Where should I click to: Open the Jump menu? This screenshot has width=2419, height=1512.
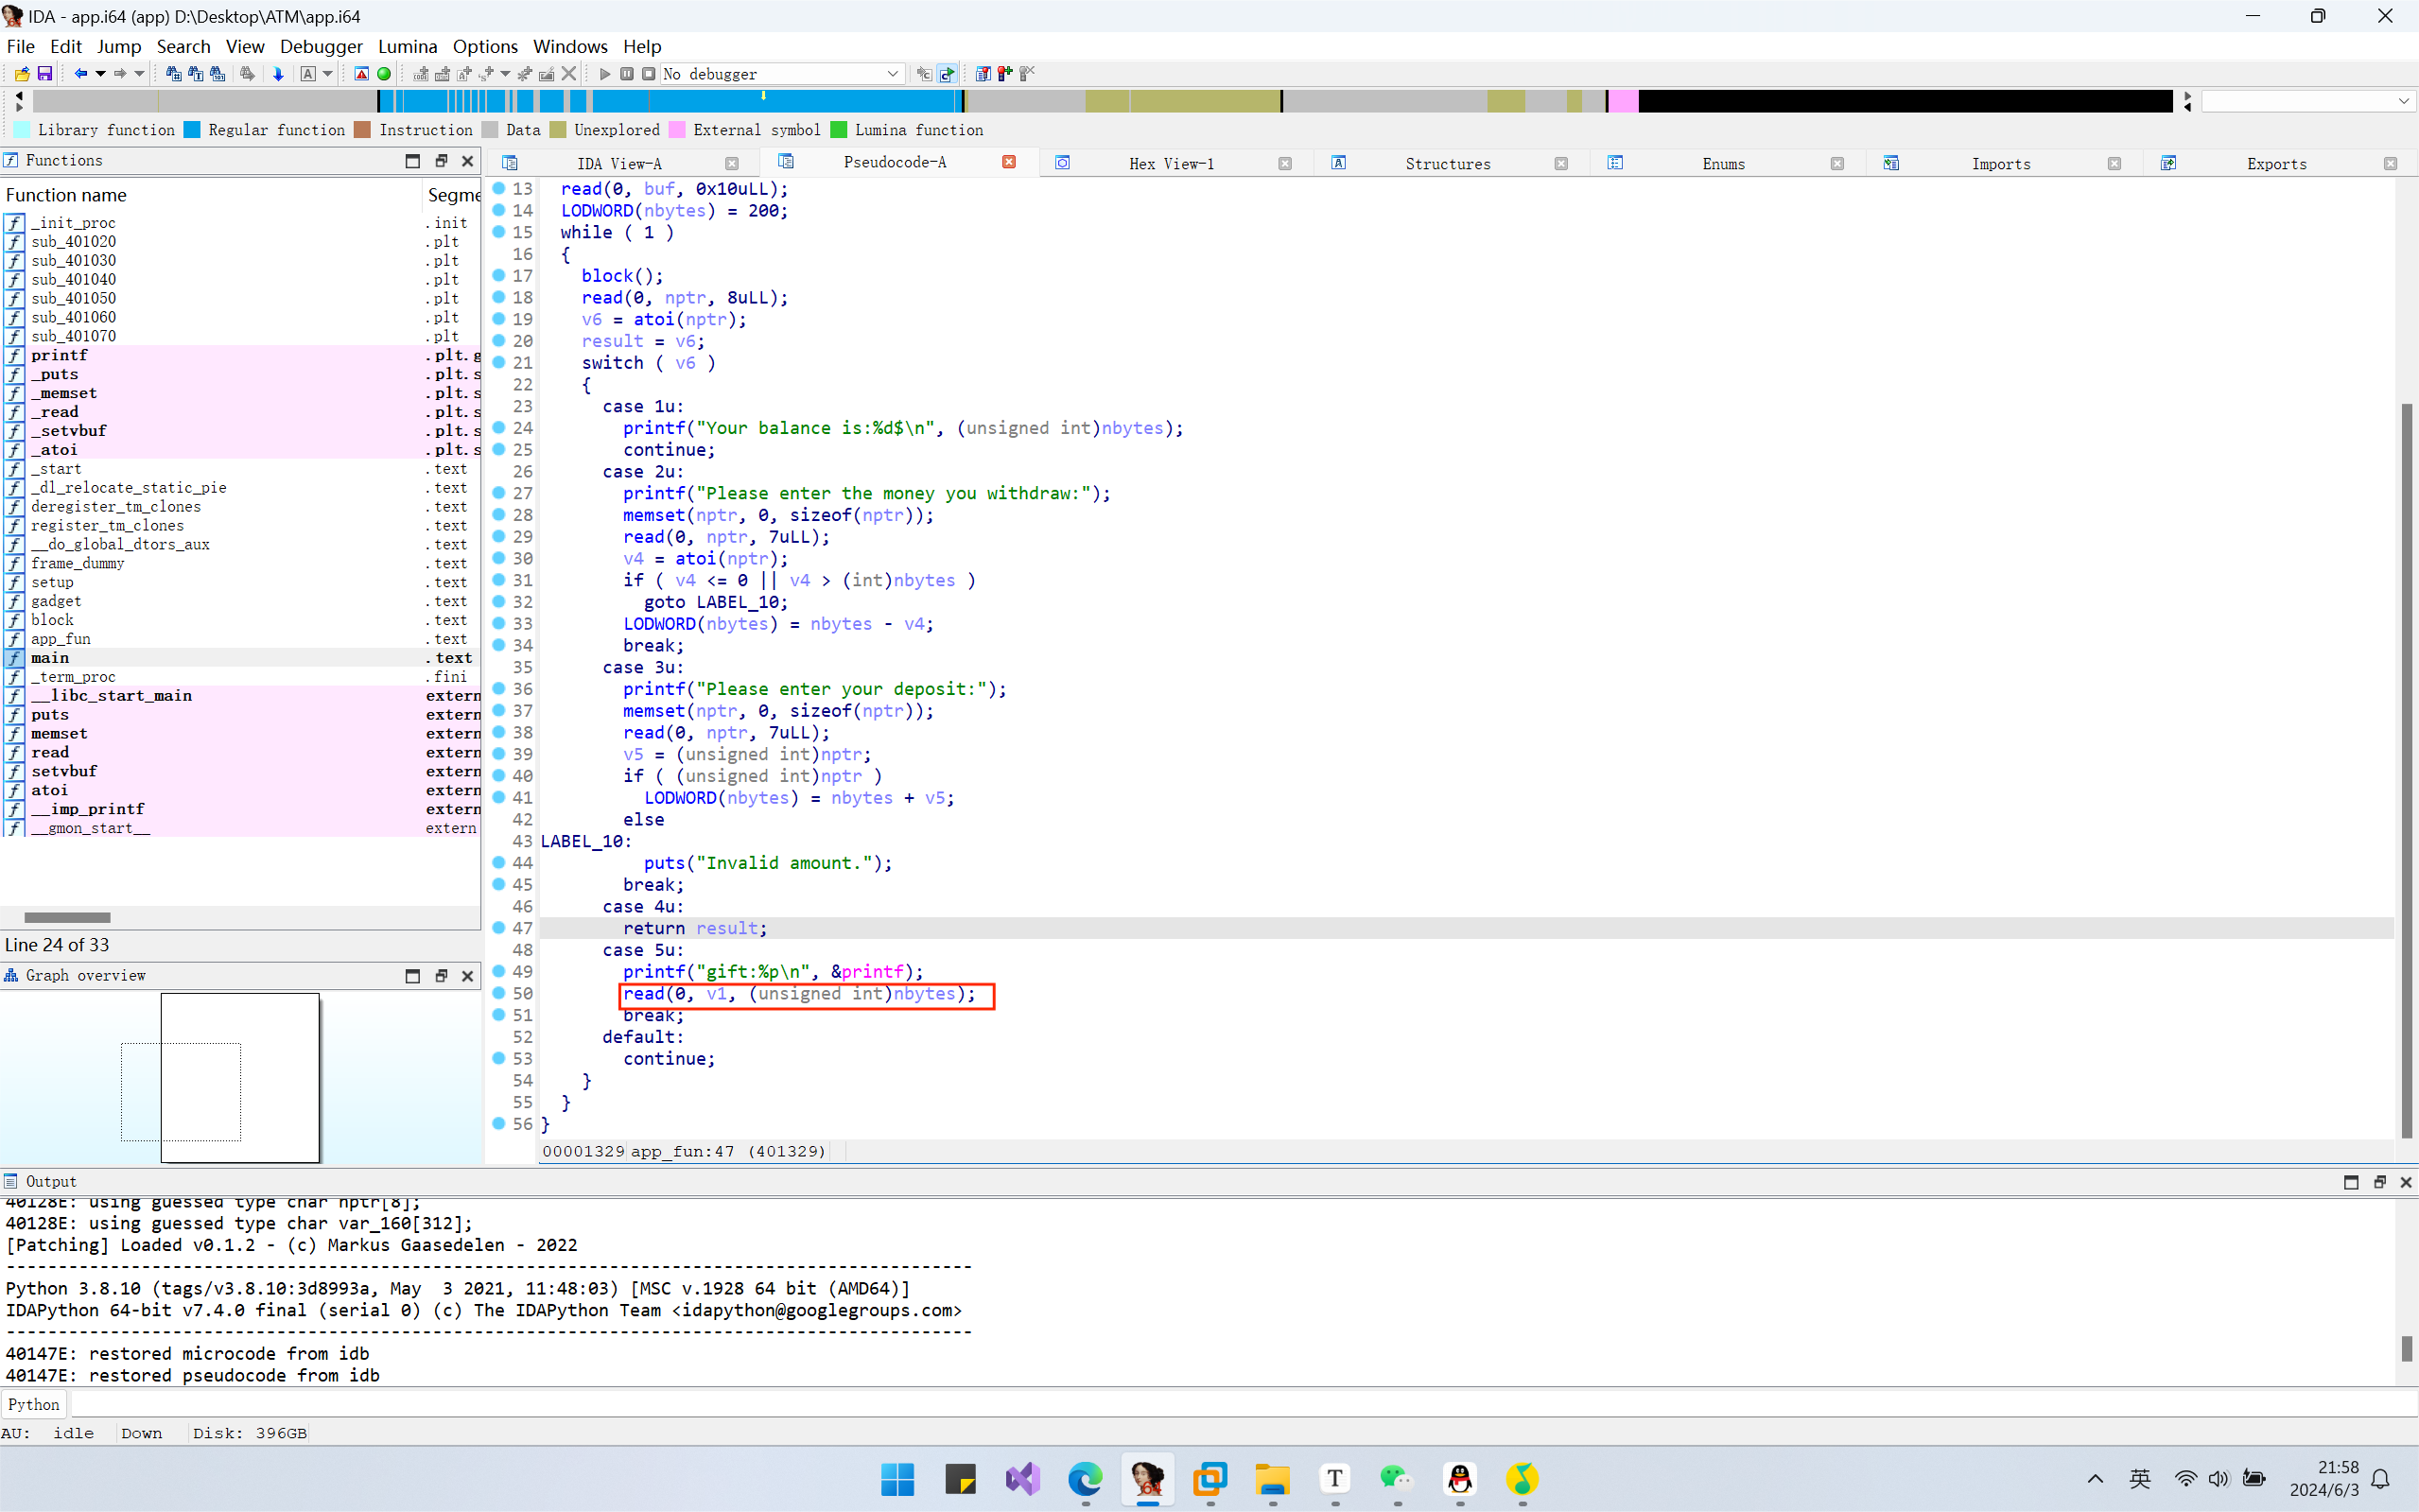[119, 46]
